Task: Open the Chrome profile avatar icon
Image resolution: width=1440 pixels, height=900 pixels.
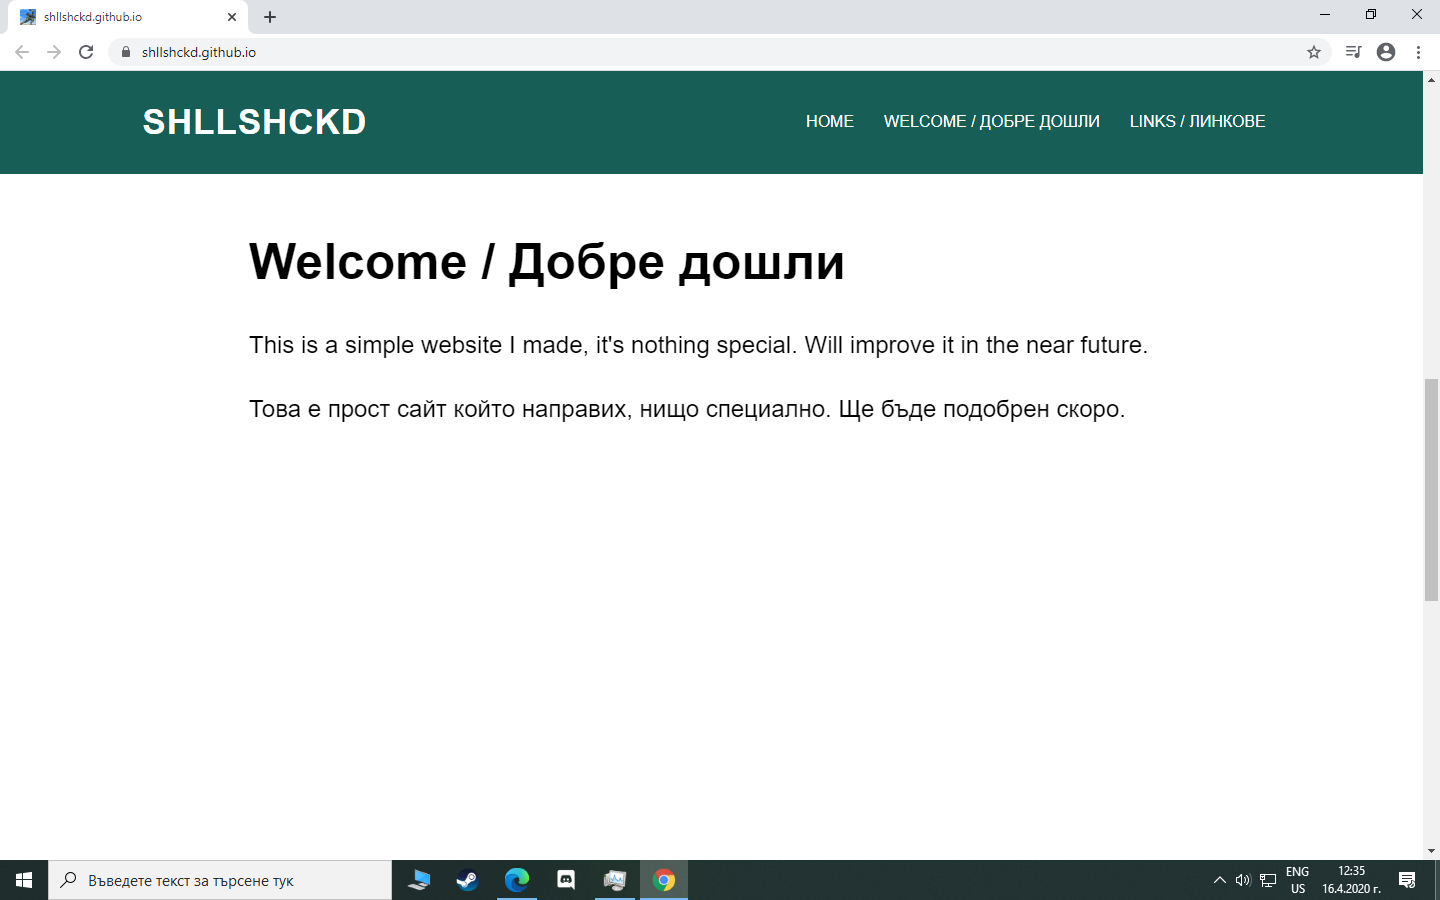Action: point(1385,51)
